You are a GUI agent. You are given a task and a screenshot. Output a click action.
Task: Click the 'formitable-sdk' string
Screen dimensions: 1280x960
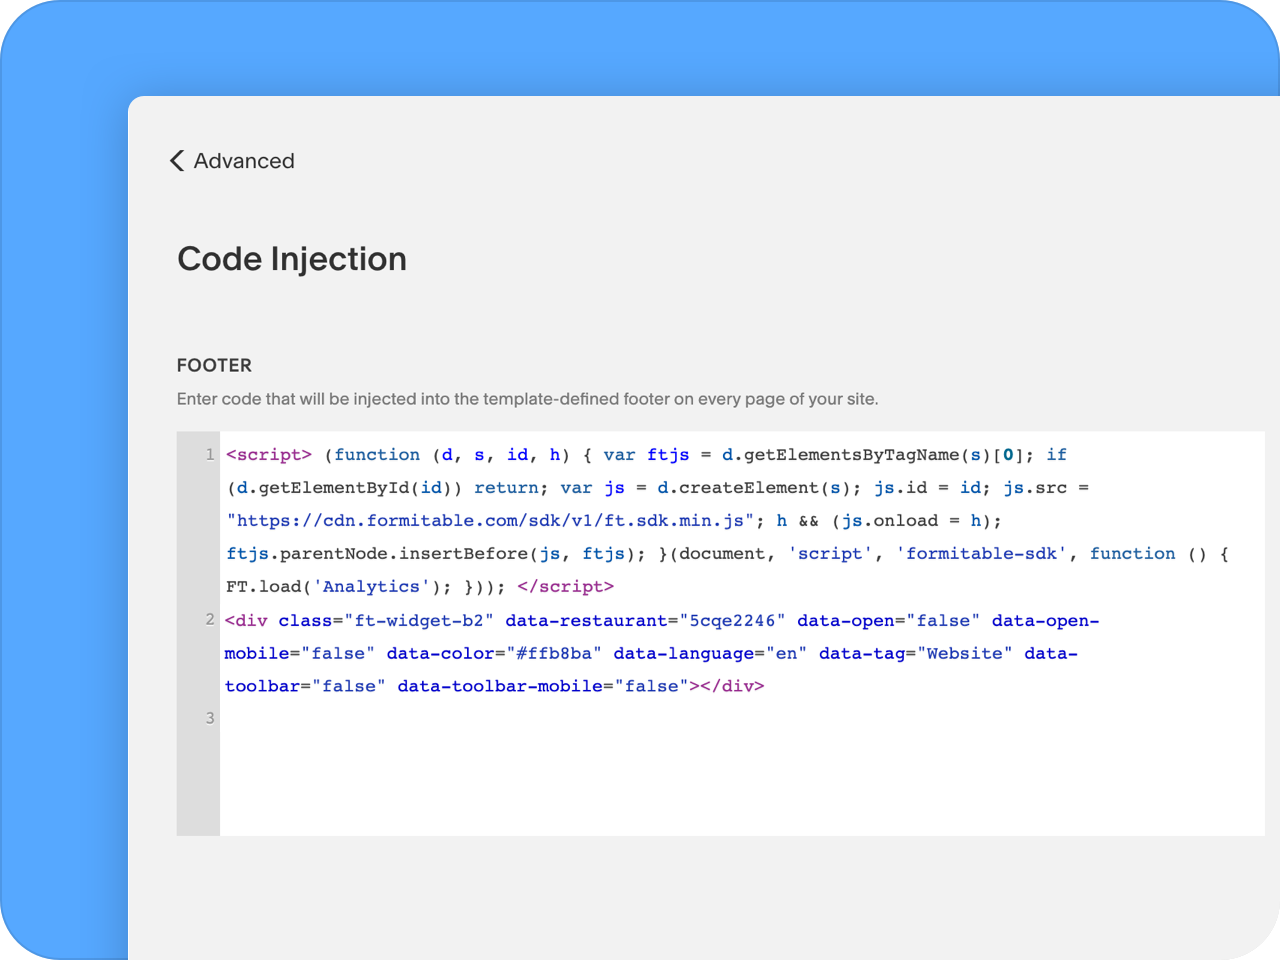[x=981, y=554]
